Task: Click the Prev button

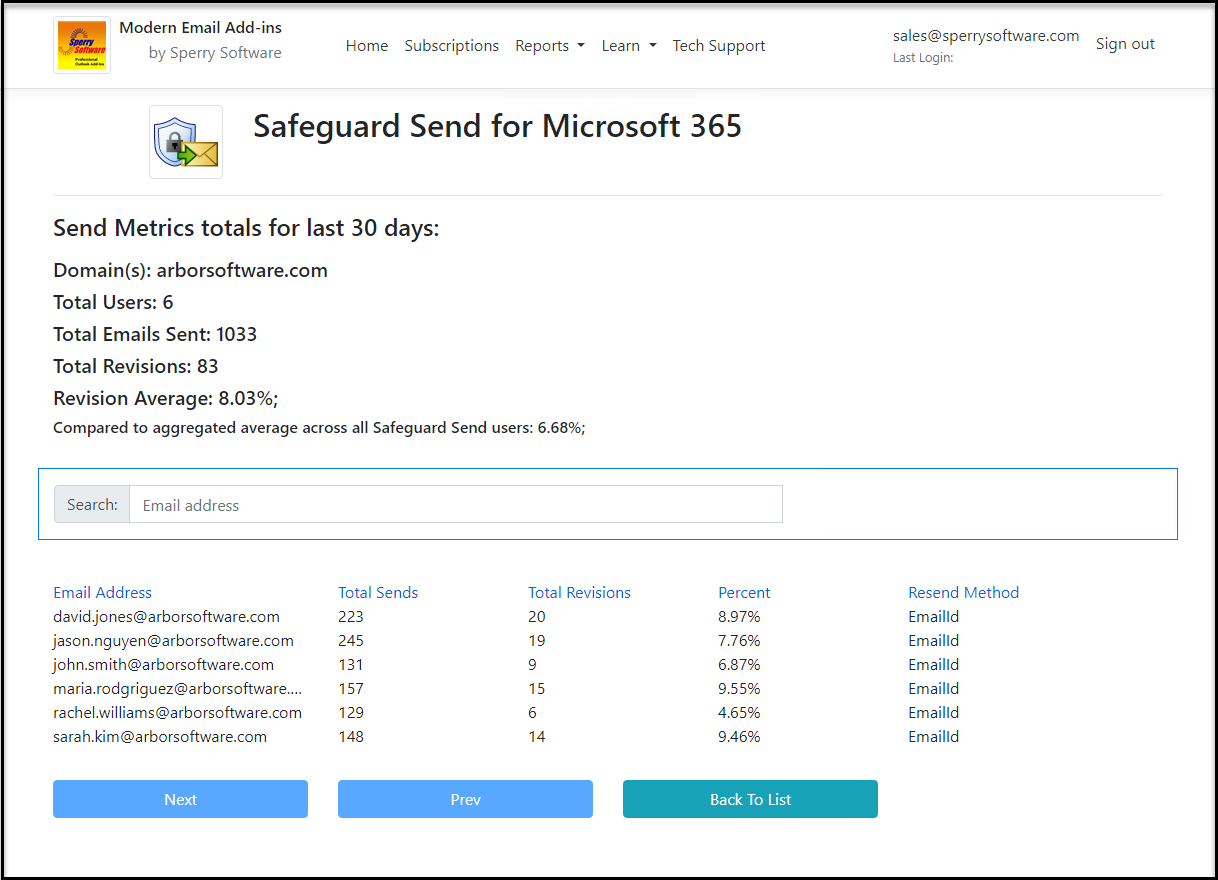Action: click(x=465, y=799)
